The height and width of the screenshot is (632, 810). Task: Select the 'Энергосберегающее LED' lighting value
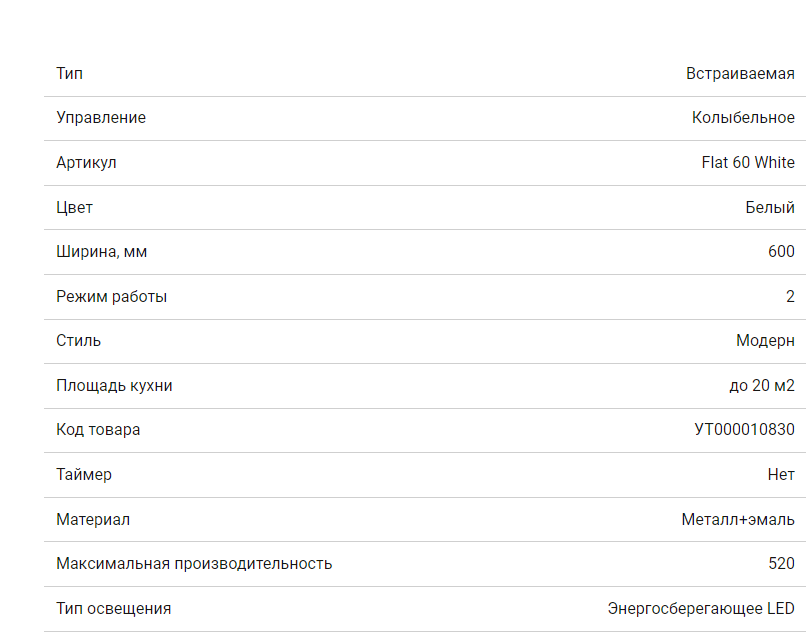point(701,608)
